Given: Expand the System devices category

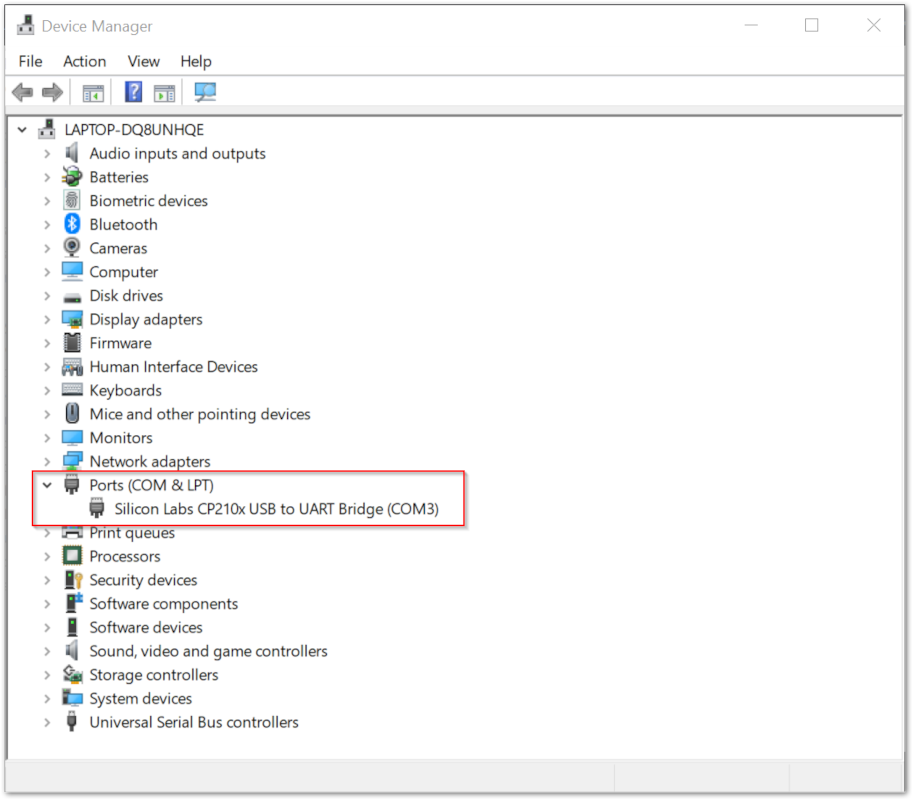Looking at the screenshot, I should point(48,698).
